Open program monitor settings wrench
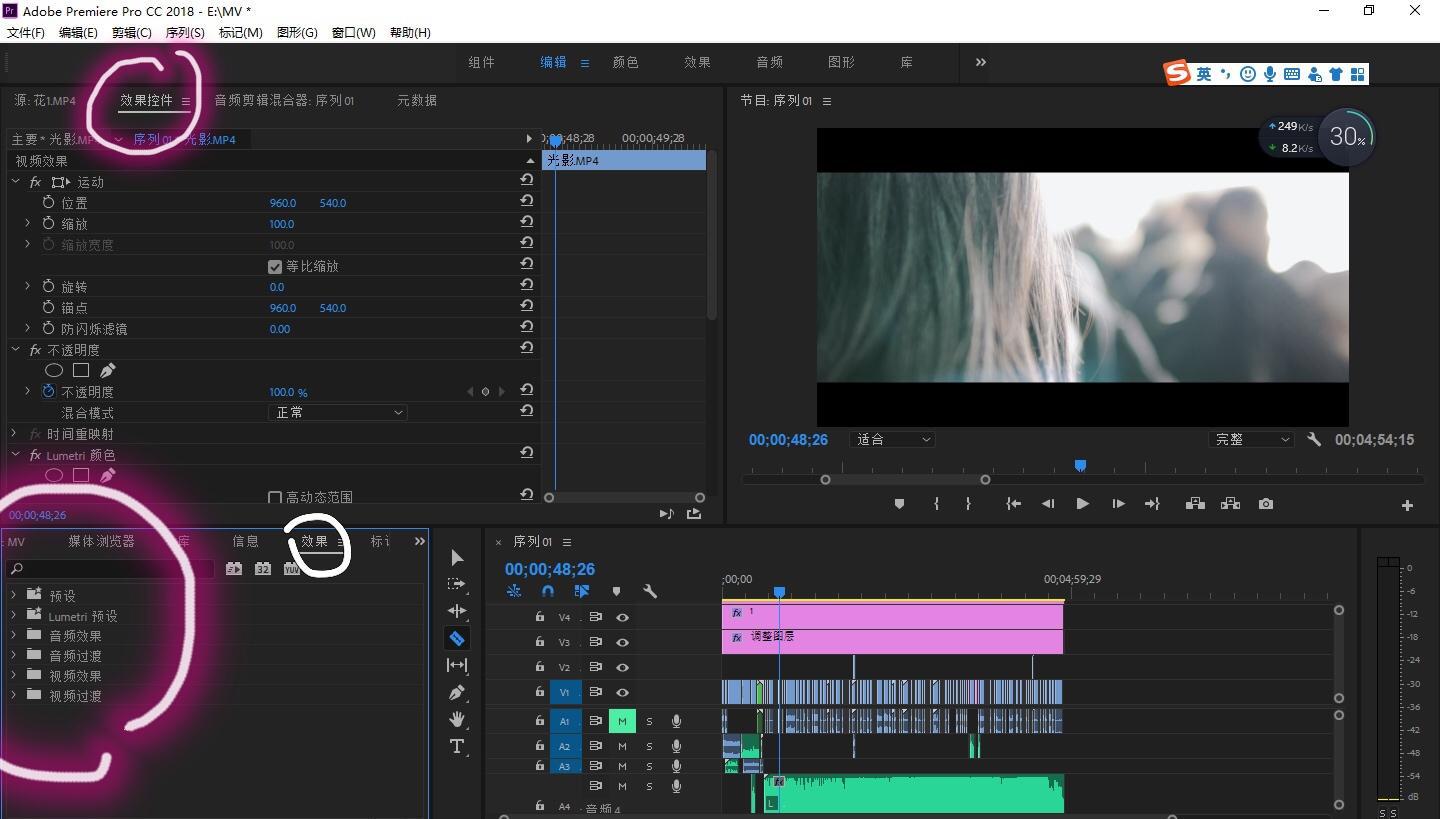This screenshot has height=819, width=1440. coord(1314,439)
